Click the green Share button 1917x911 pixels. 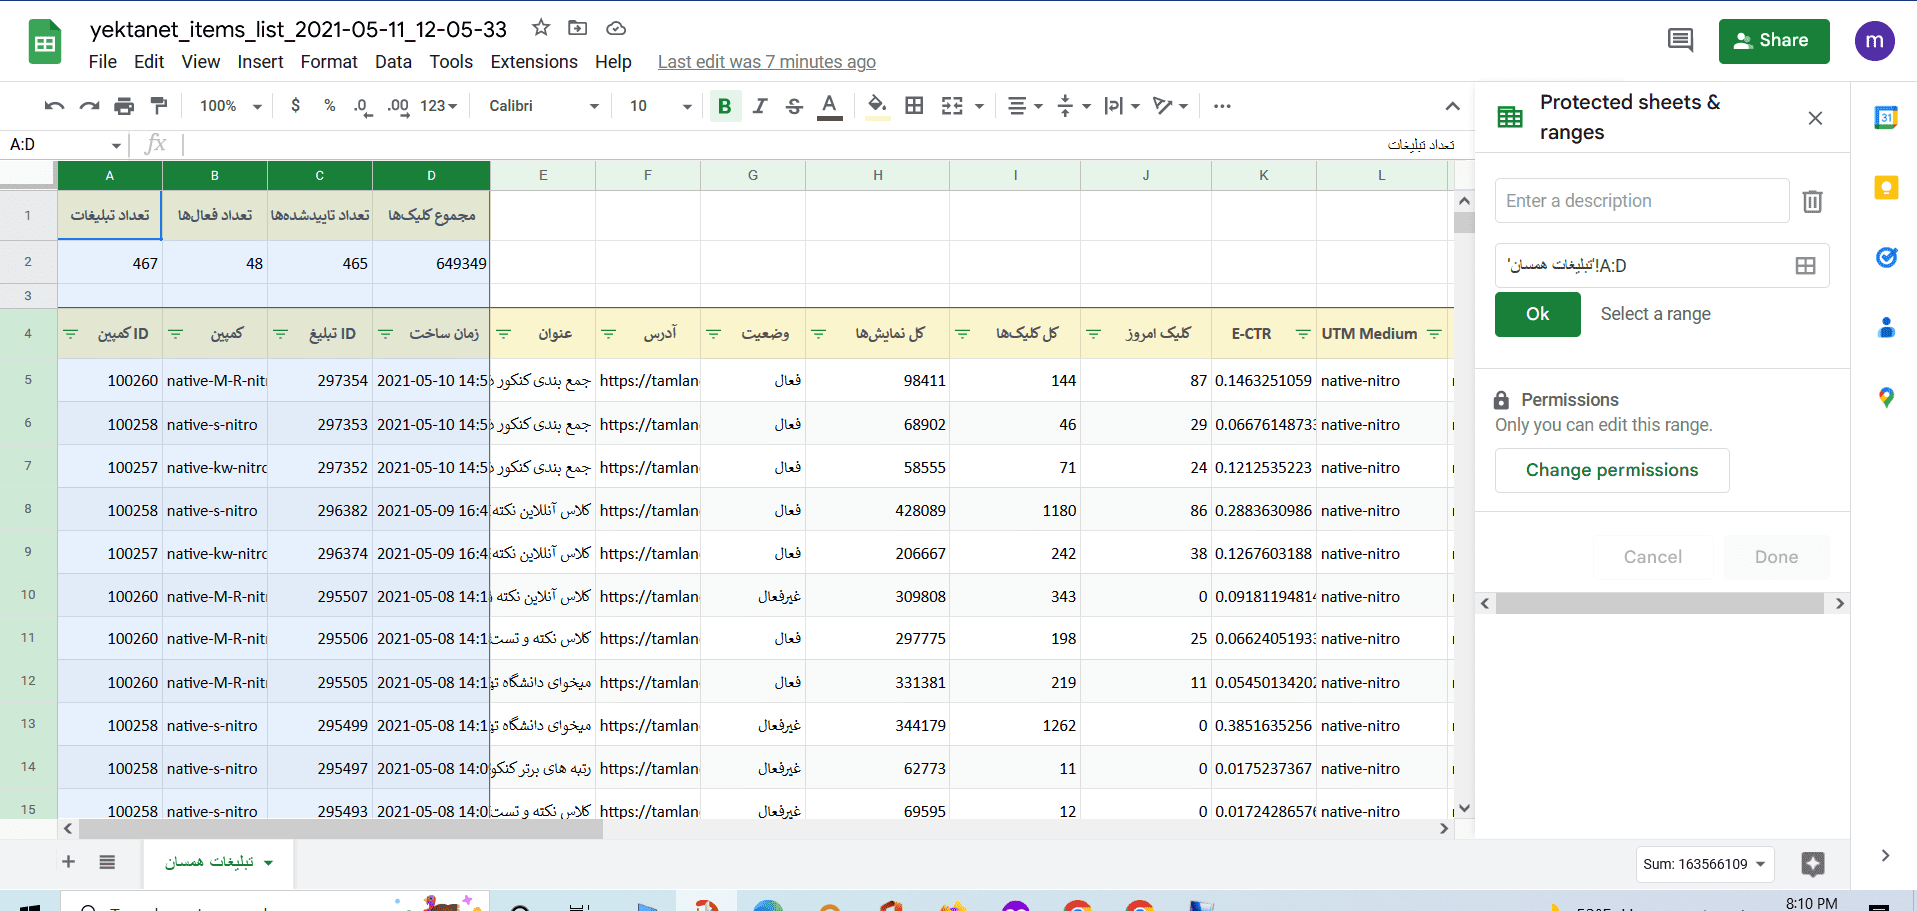1774,41
